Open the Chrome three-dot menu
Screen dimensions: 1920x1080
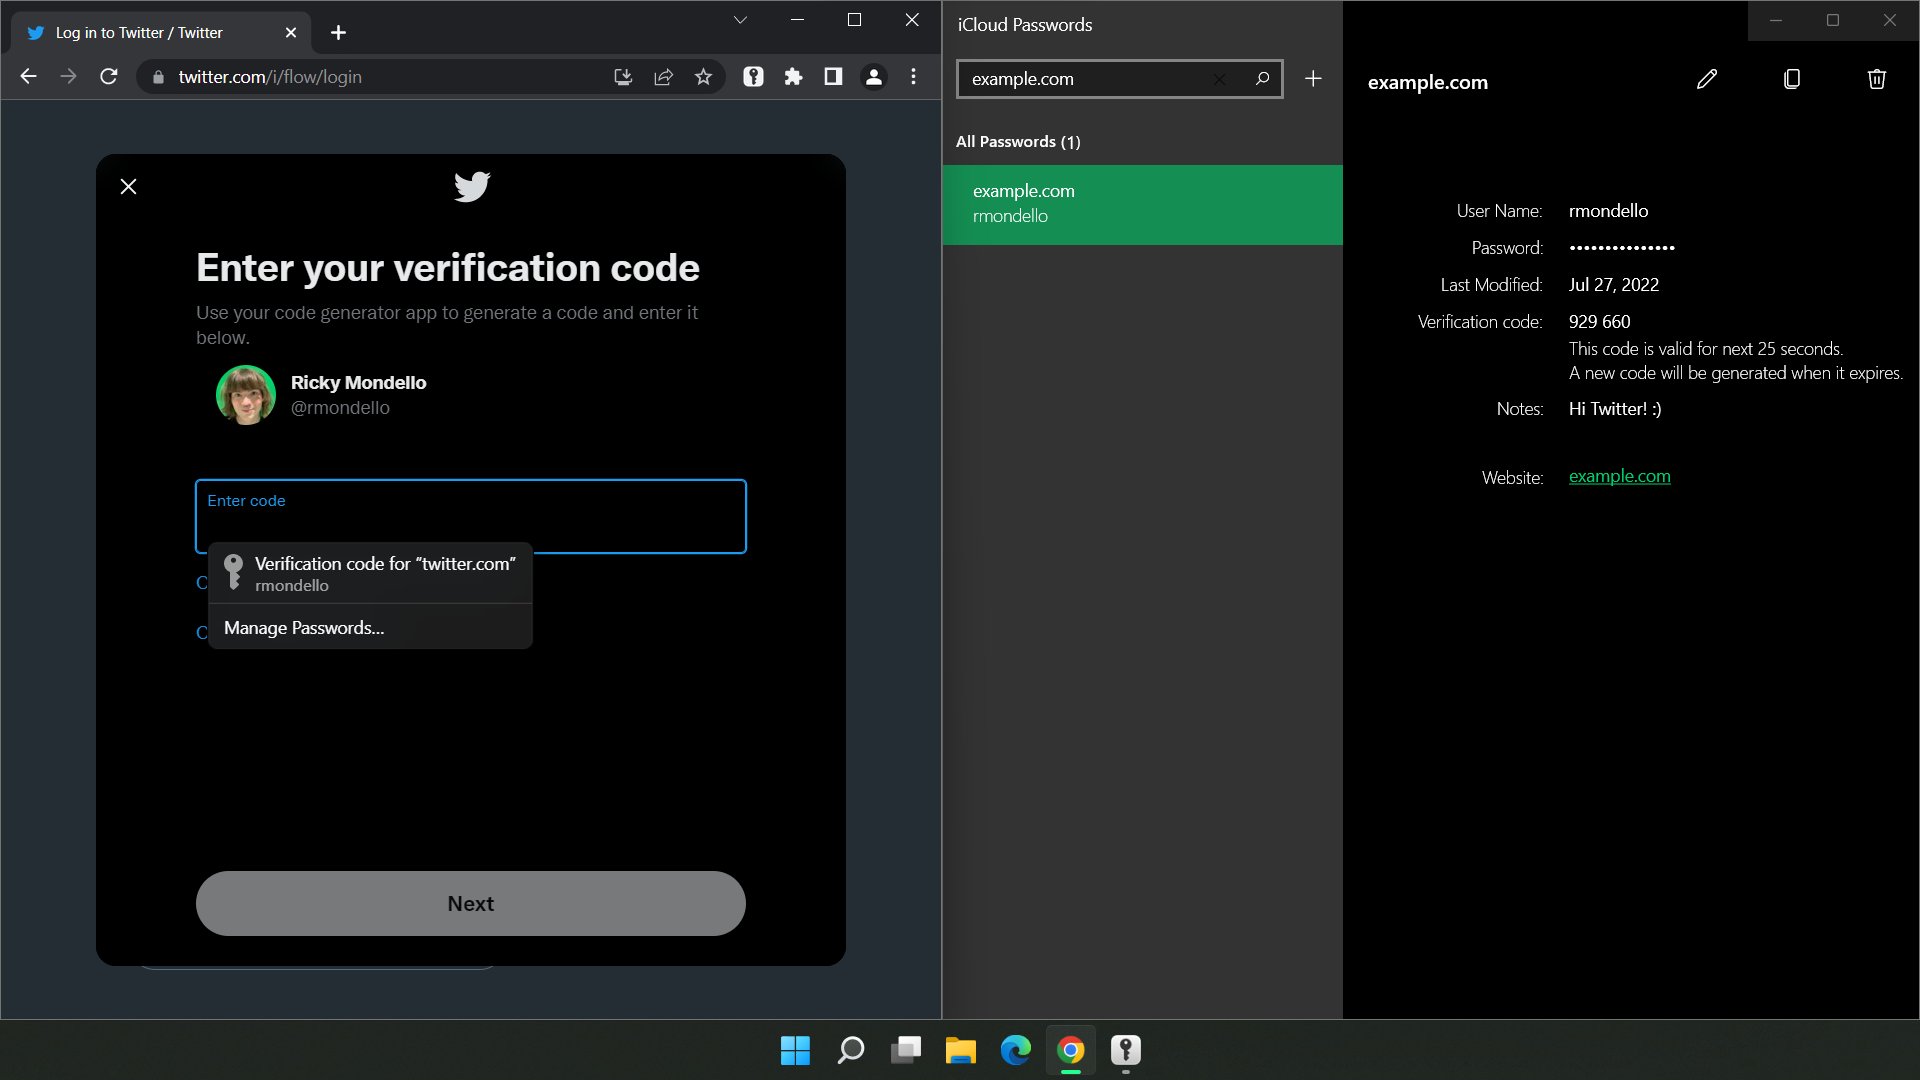point(913,77)
